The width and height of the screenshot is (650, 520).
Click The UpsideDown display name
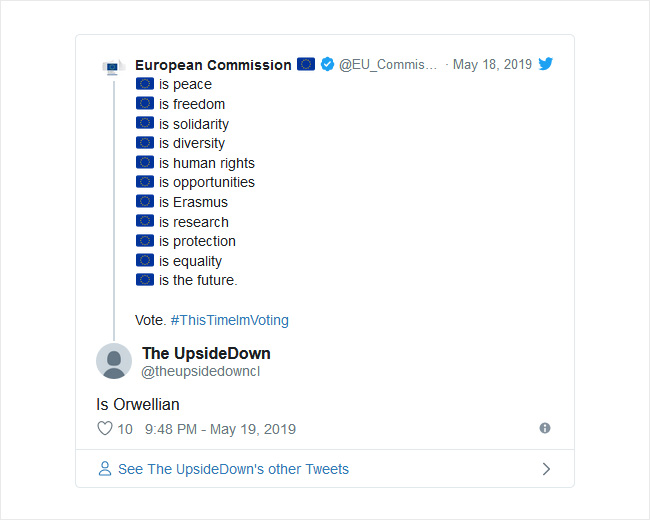[206, 353]
